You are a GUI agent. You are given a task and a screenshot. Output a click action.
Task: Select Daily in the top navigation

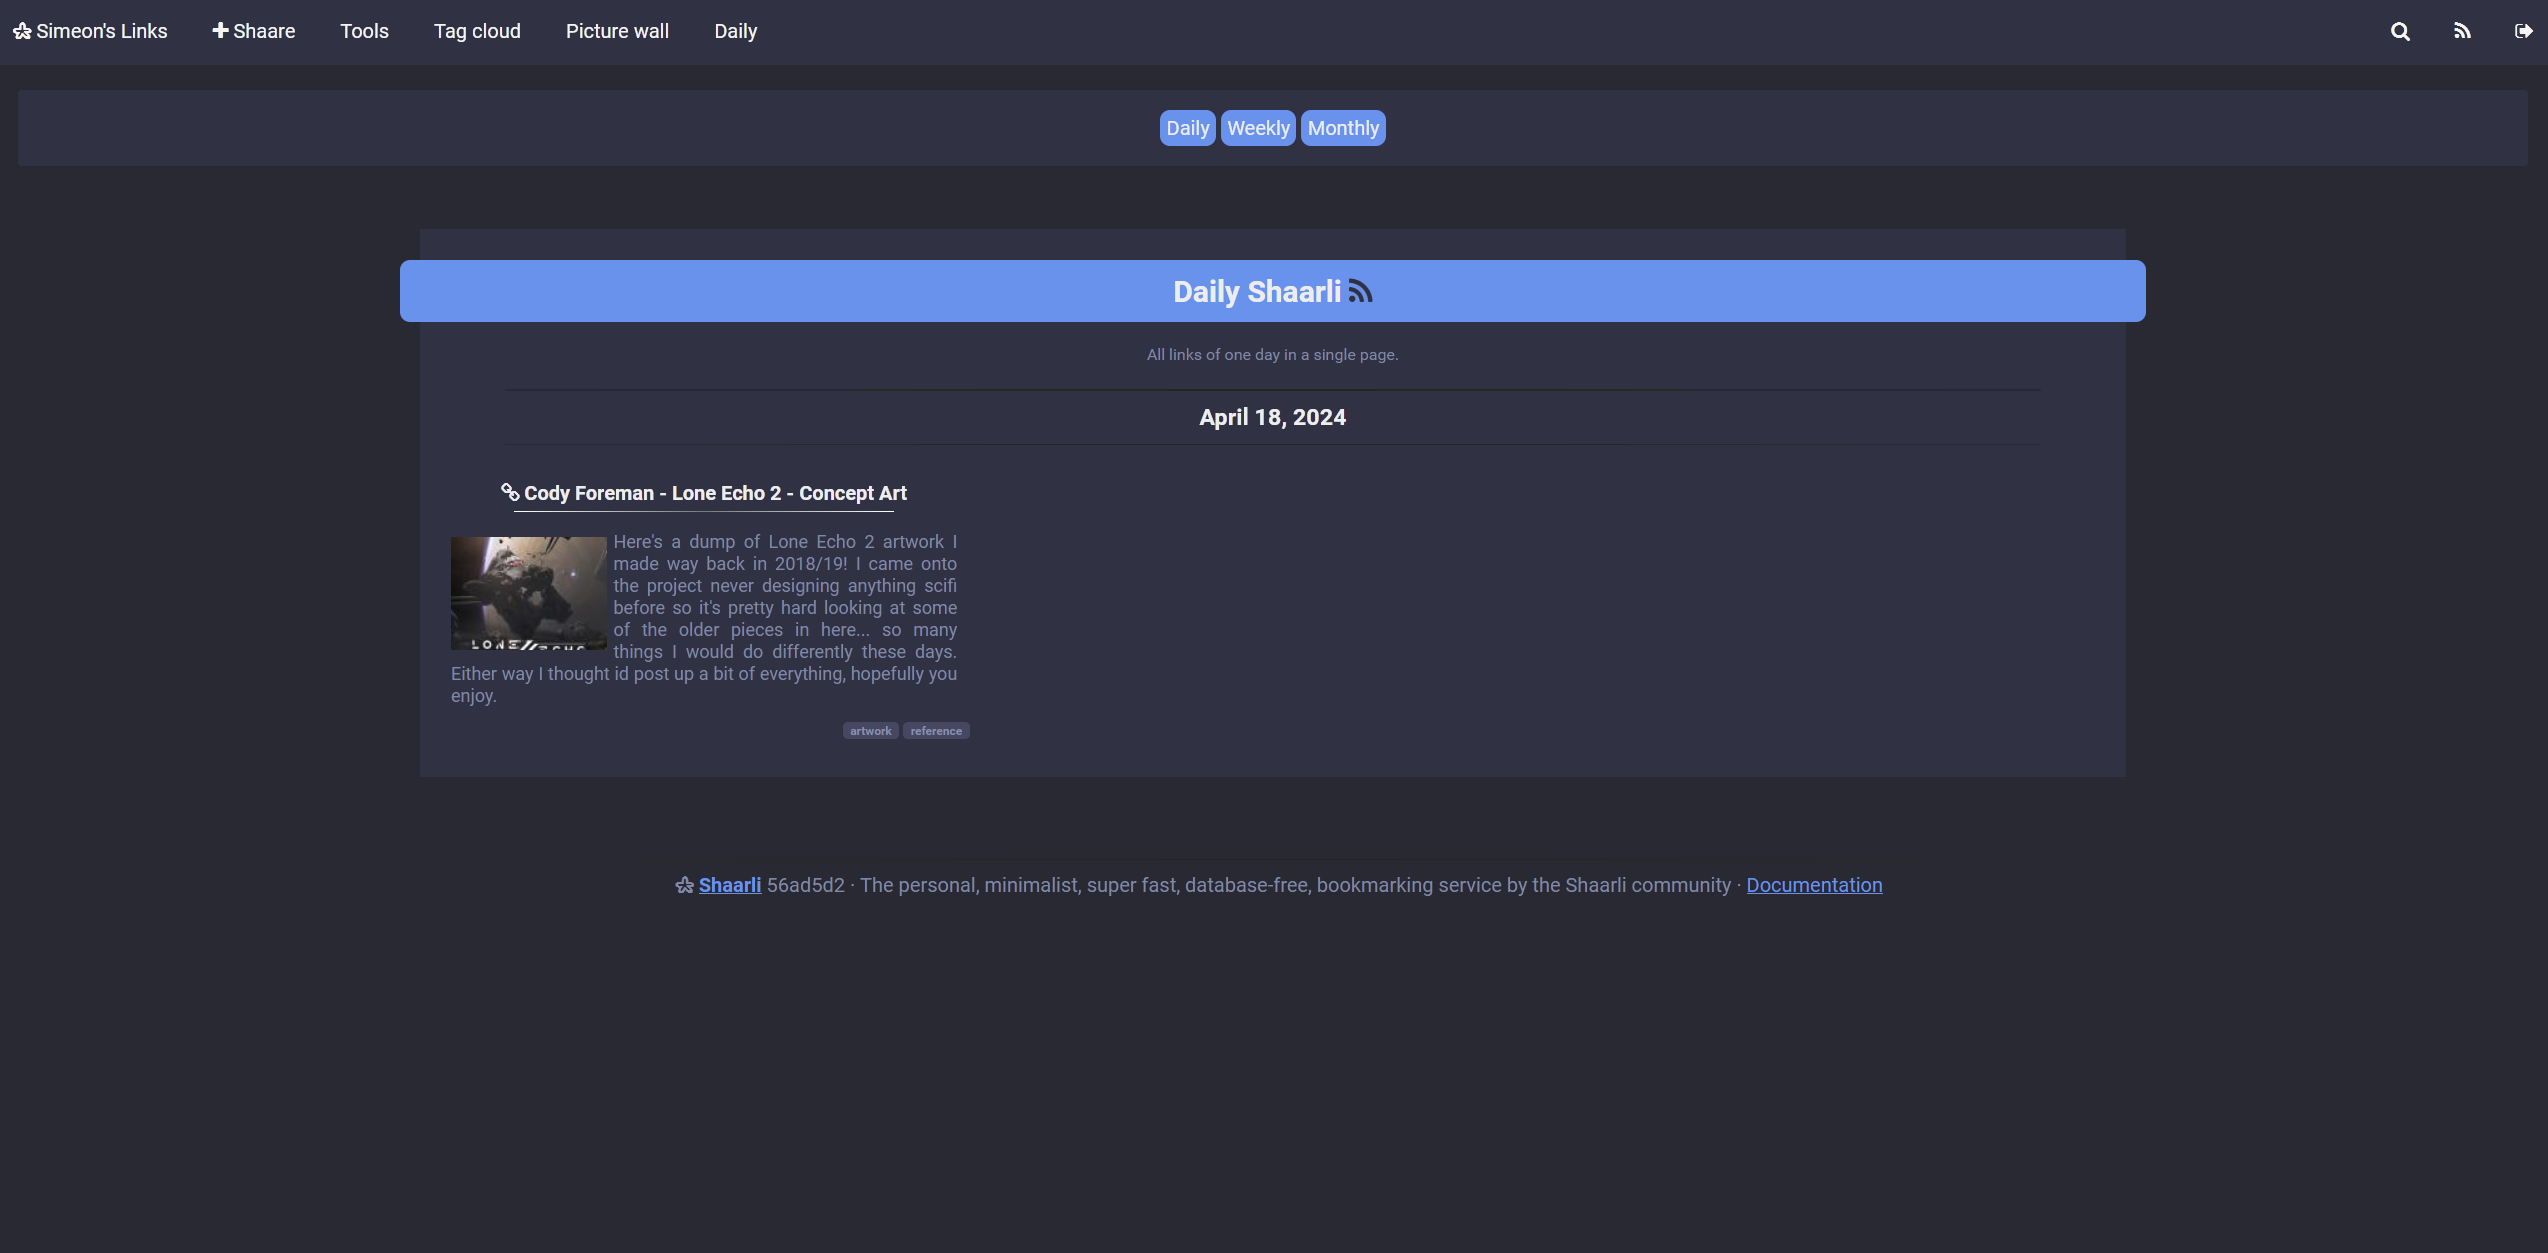tap(735, 32)
